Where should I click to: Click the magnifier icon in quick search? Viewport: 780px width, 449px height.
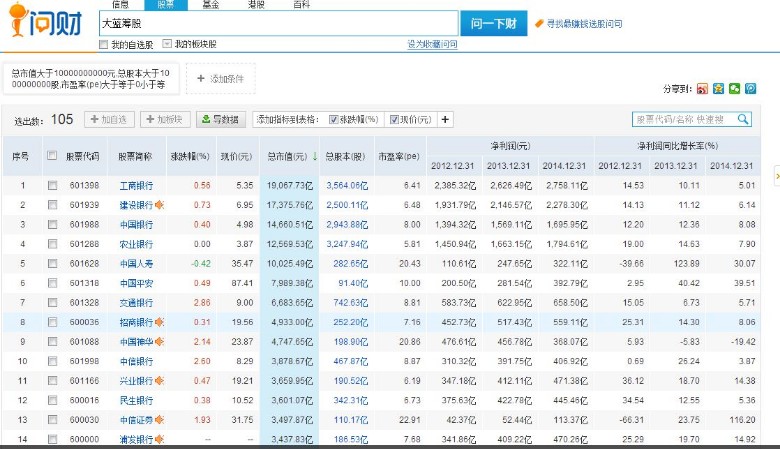coord(743,119)
